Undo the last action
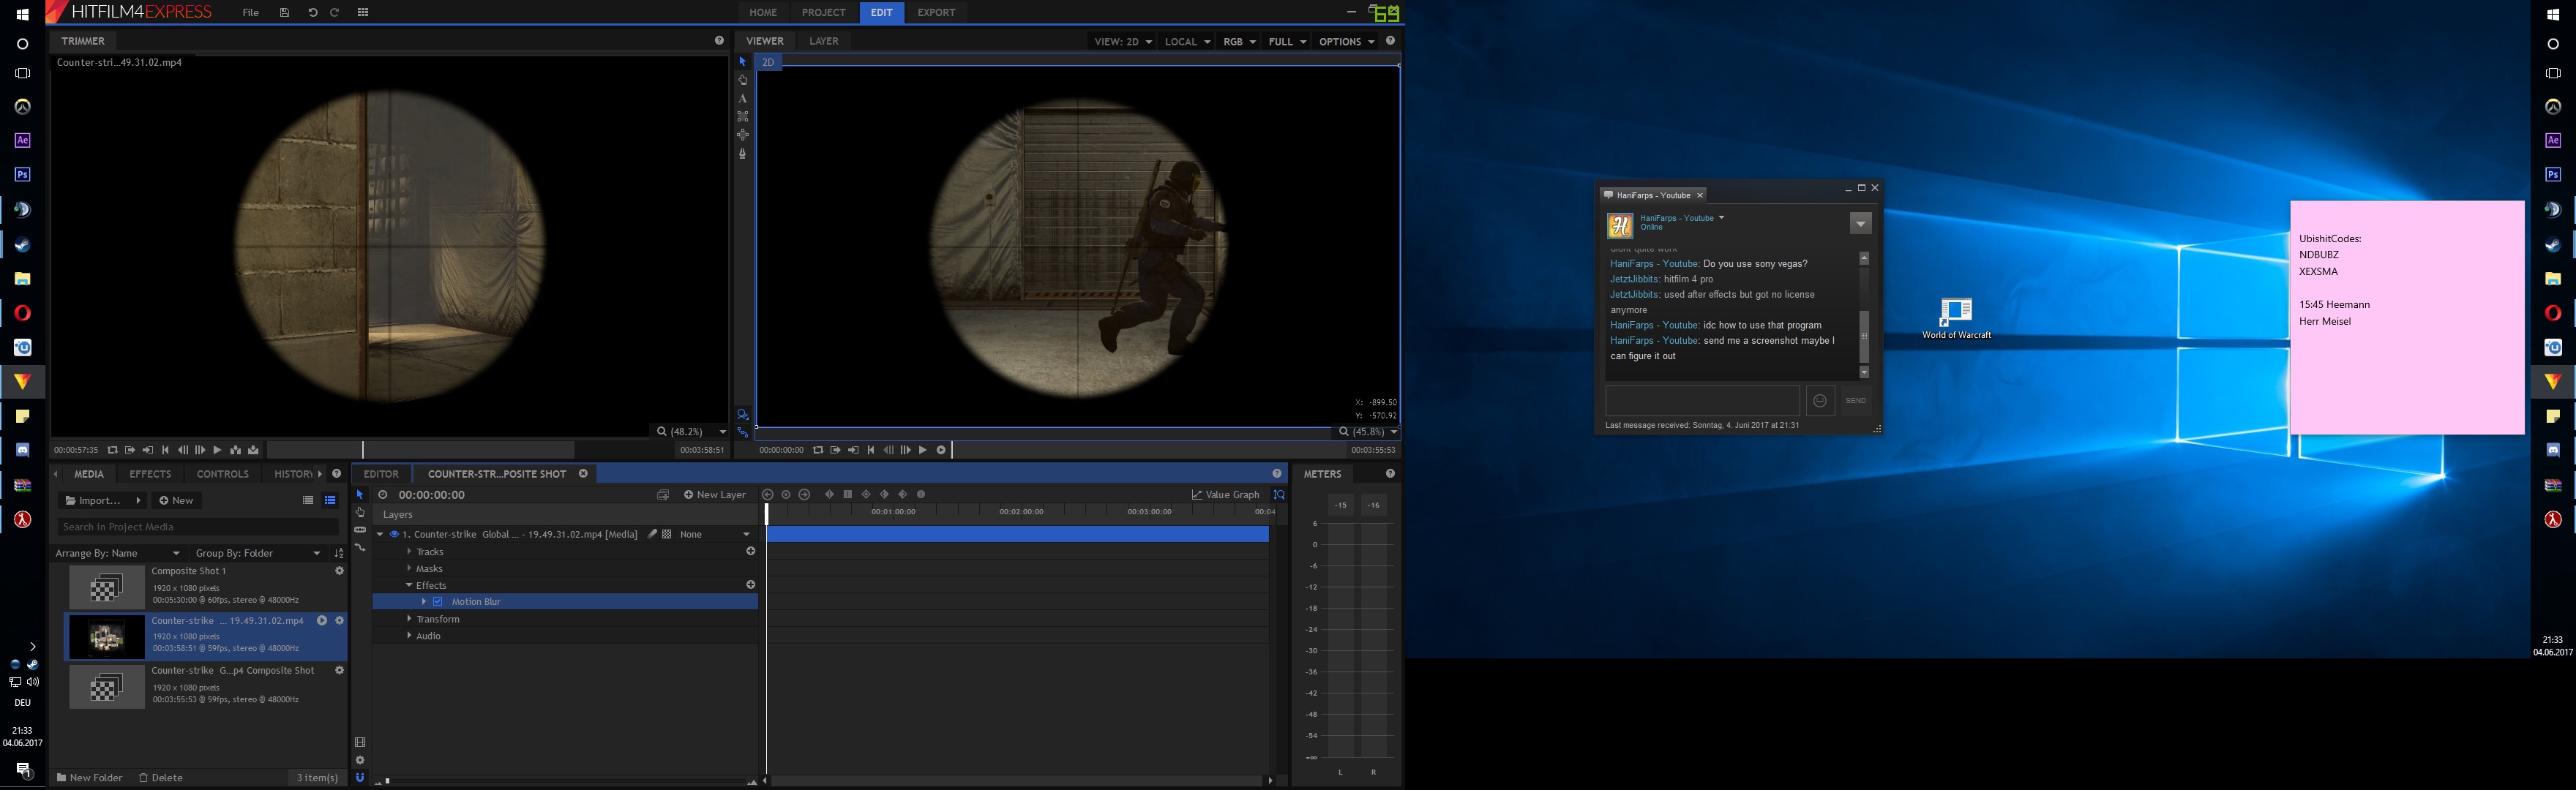Screen dimensions: 2576x790 pos(312,13)
